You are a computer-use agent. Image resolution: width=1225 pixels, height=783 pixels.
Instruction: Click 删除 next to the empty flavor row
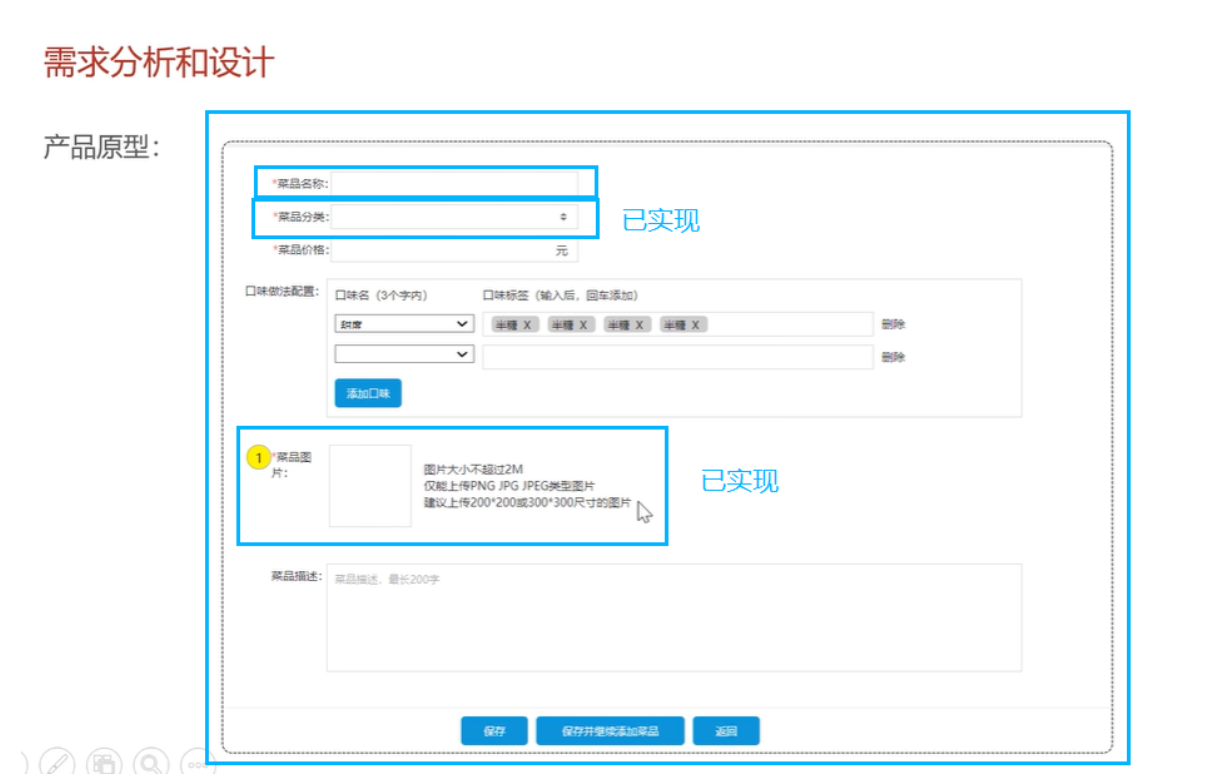click(893, 357)
